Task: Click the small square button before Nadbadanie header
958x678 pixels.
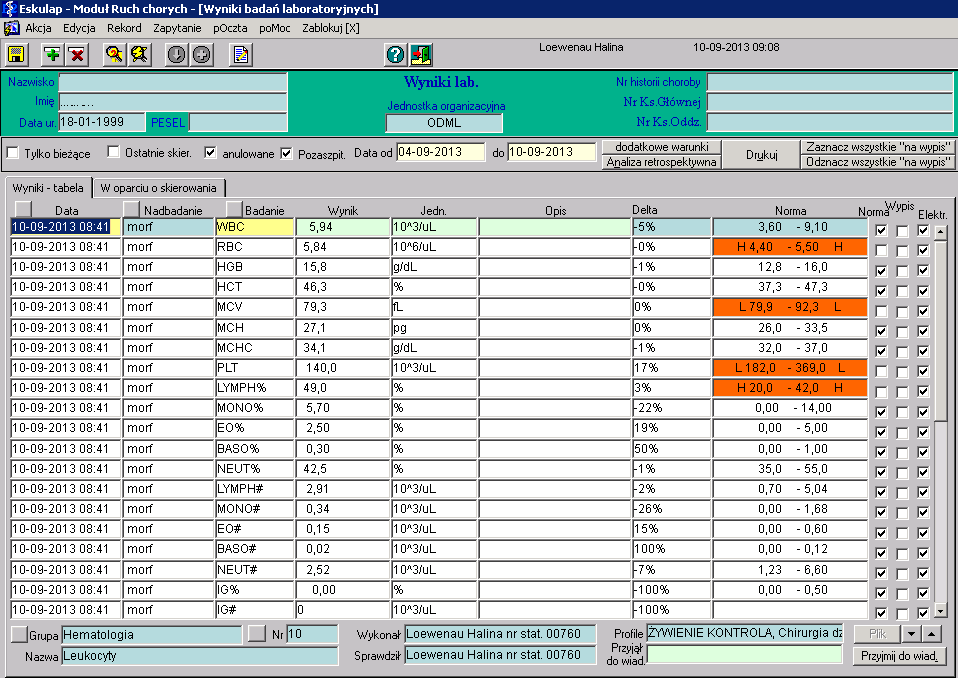Action: pos(131,209)
